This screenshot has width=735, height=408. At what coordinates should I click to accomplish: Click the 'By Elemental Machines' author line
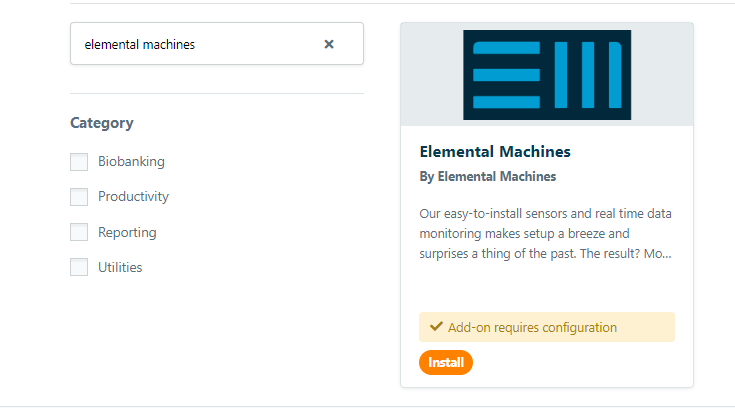pos(488,177)
